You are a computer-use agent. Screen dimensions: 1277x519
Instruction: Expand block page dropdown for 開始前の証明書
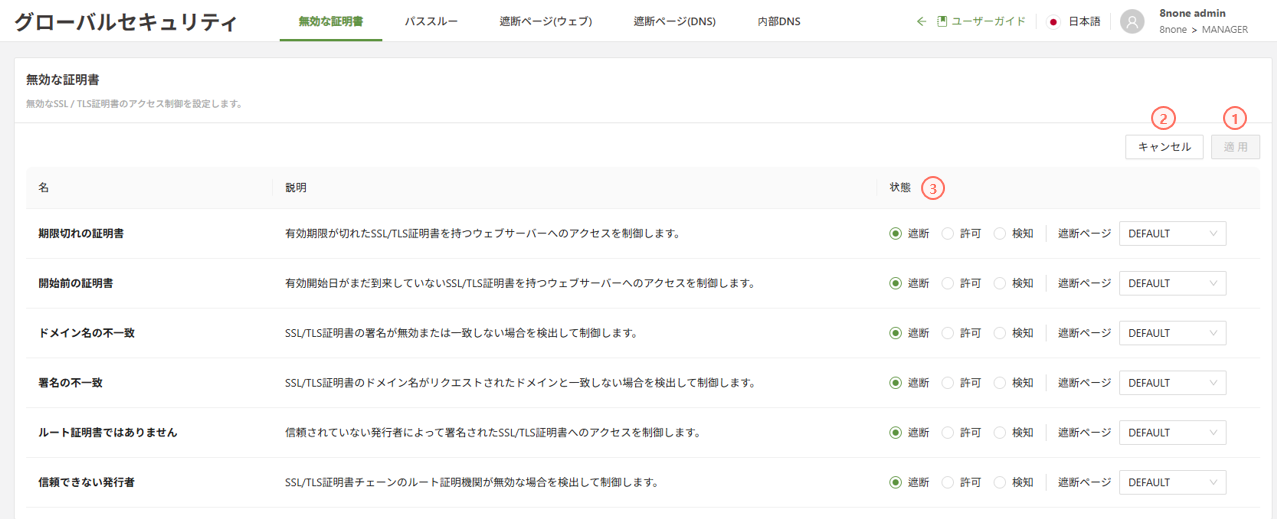[x=1172, y=283]
